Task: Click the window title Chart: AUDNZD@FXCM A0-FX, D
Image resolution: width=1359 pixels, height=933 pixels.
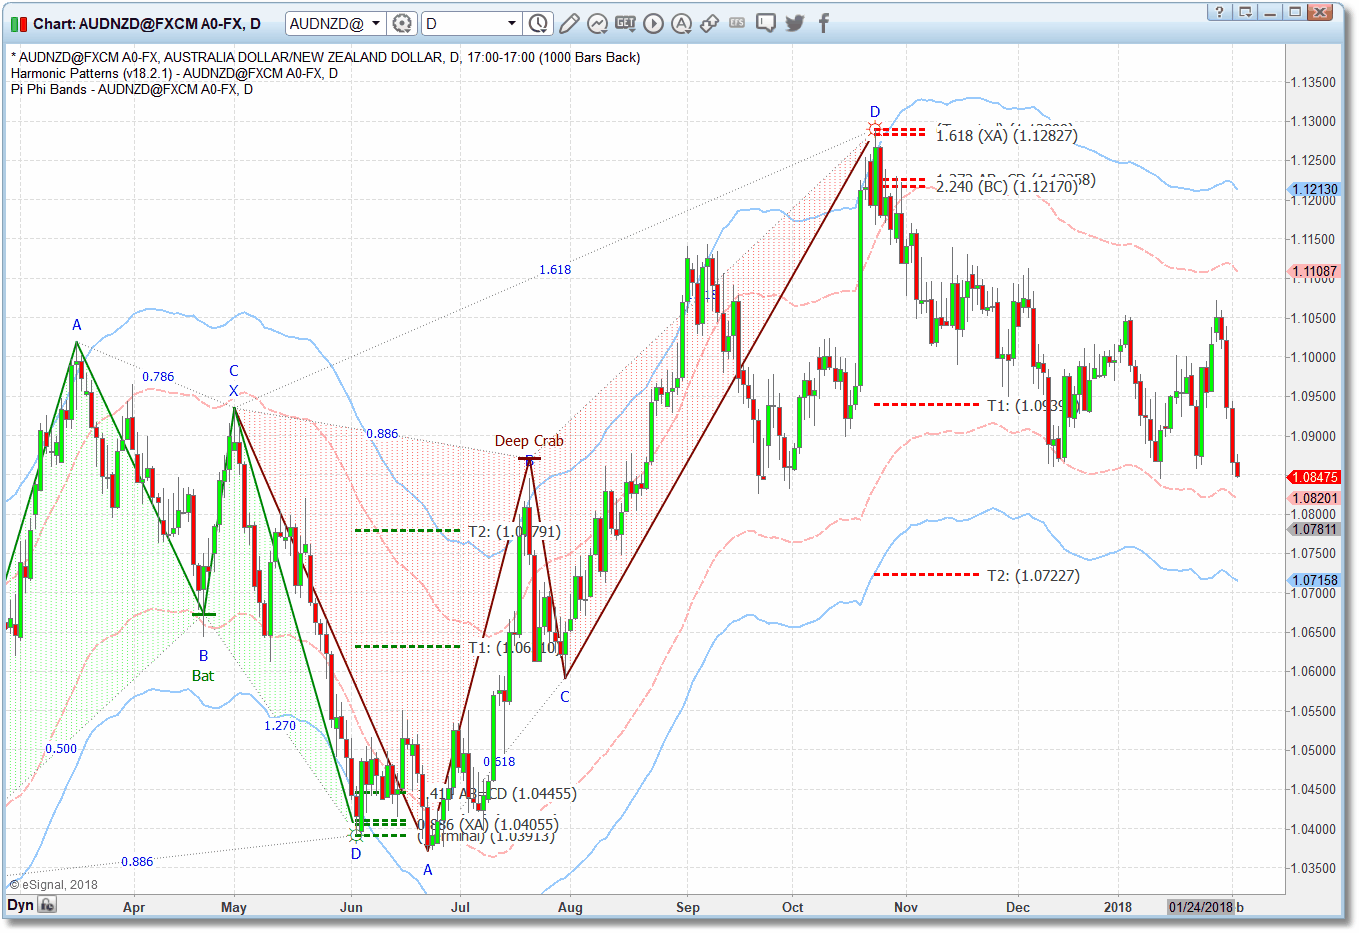Action: click(x=147, y=23)
